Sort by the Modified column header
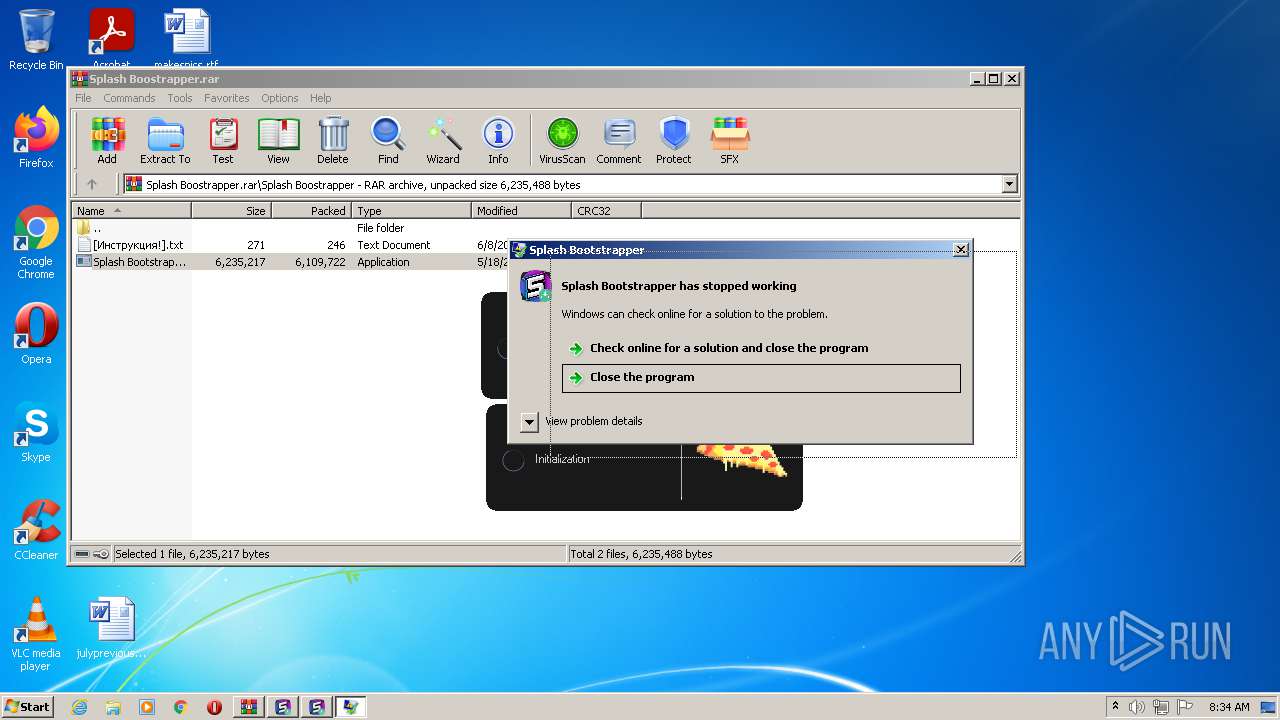The height and width of the screenshot is (720, 1280). (521, 211)
